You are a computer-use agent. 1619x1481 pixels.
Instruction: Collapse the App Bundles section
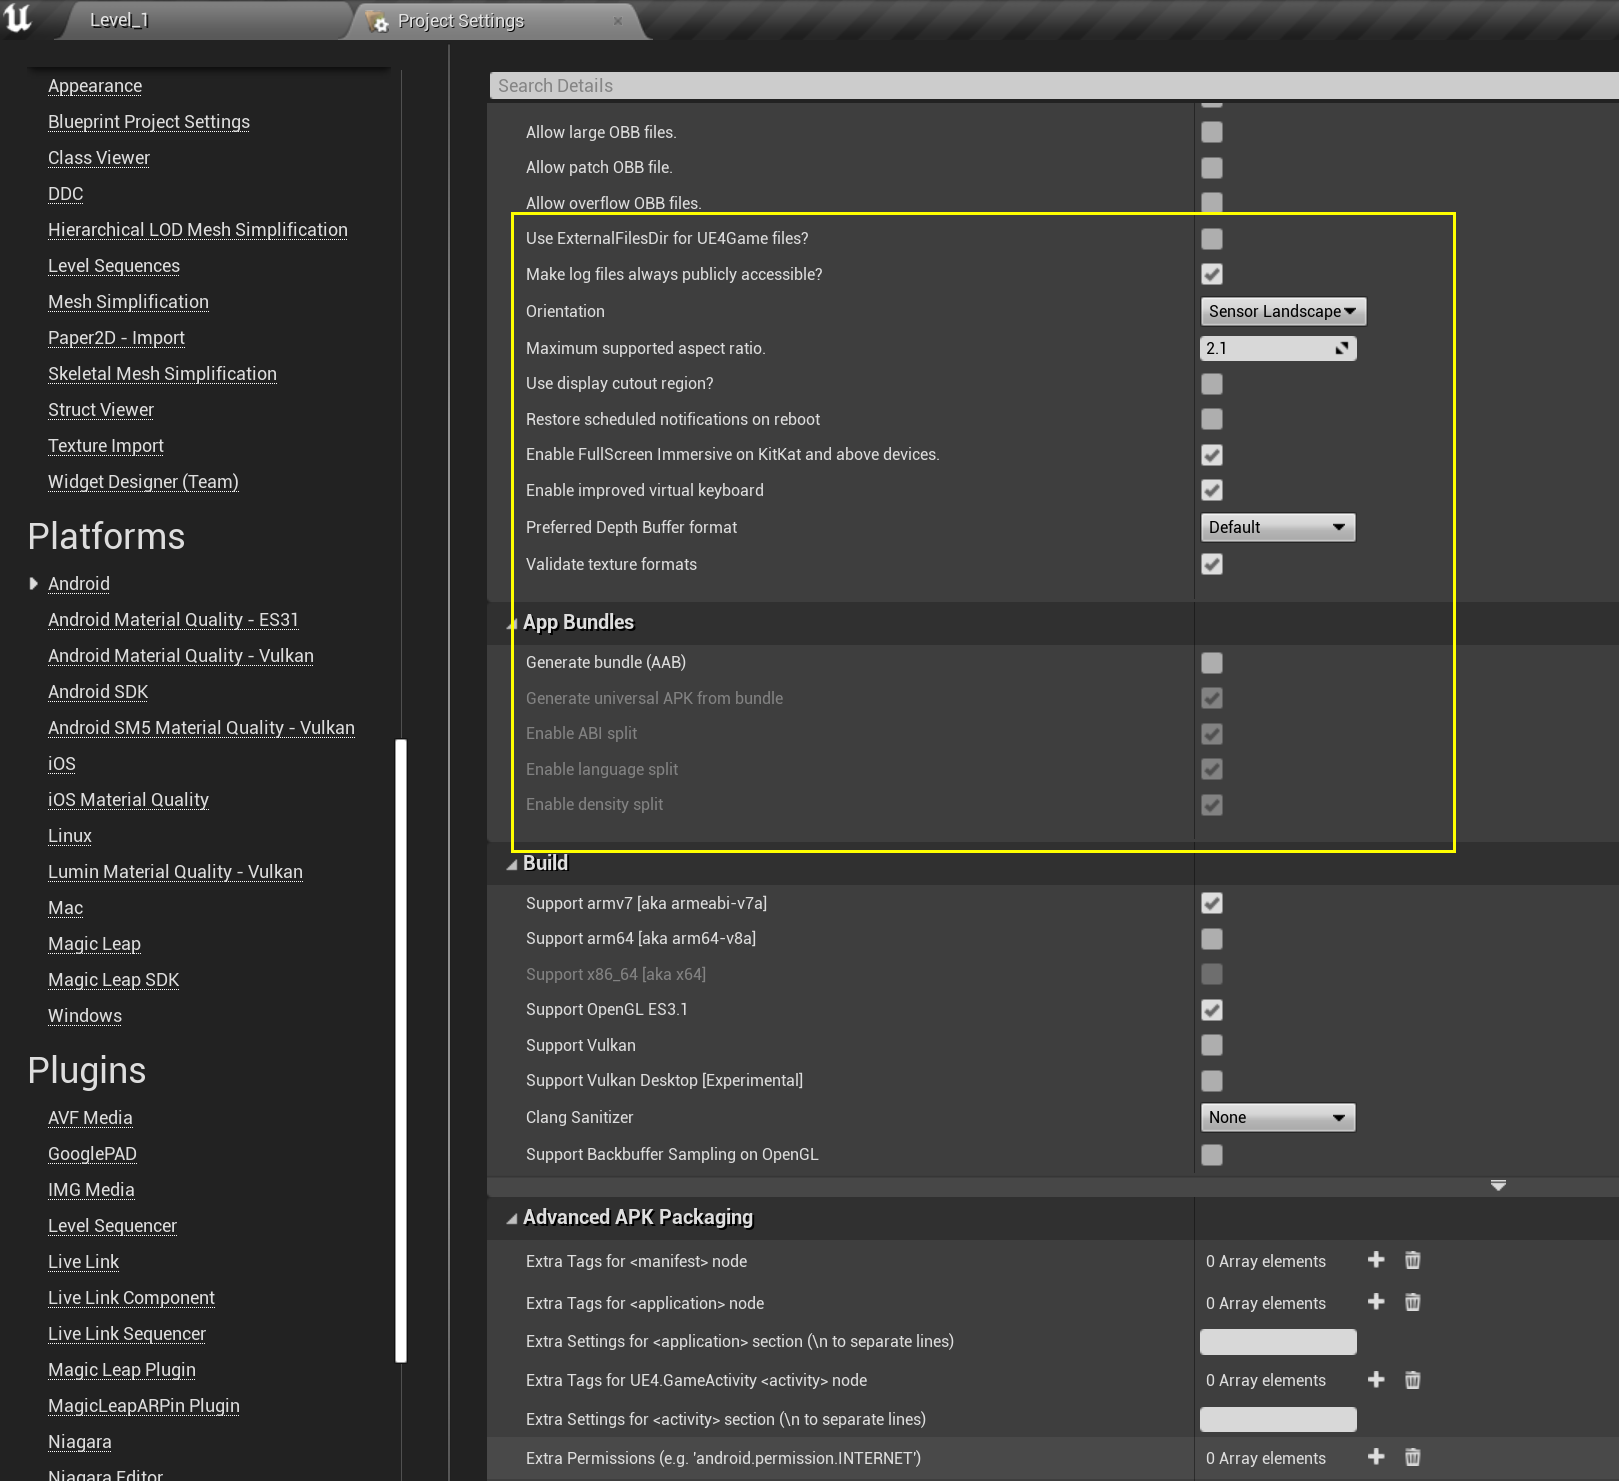point(512,623)
